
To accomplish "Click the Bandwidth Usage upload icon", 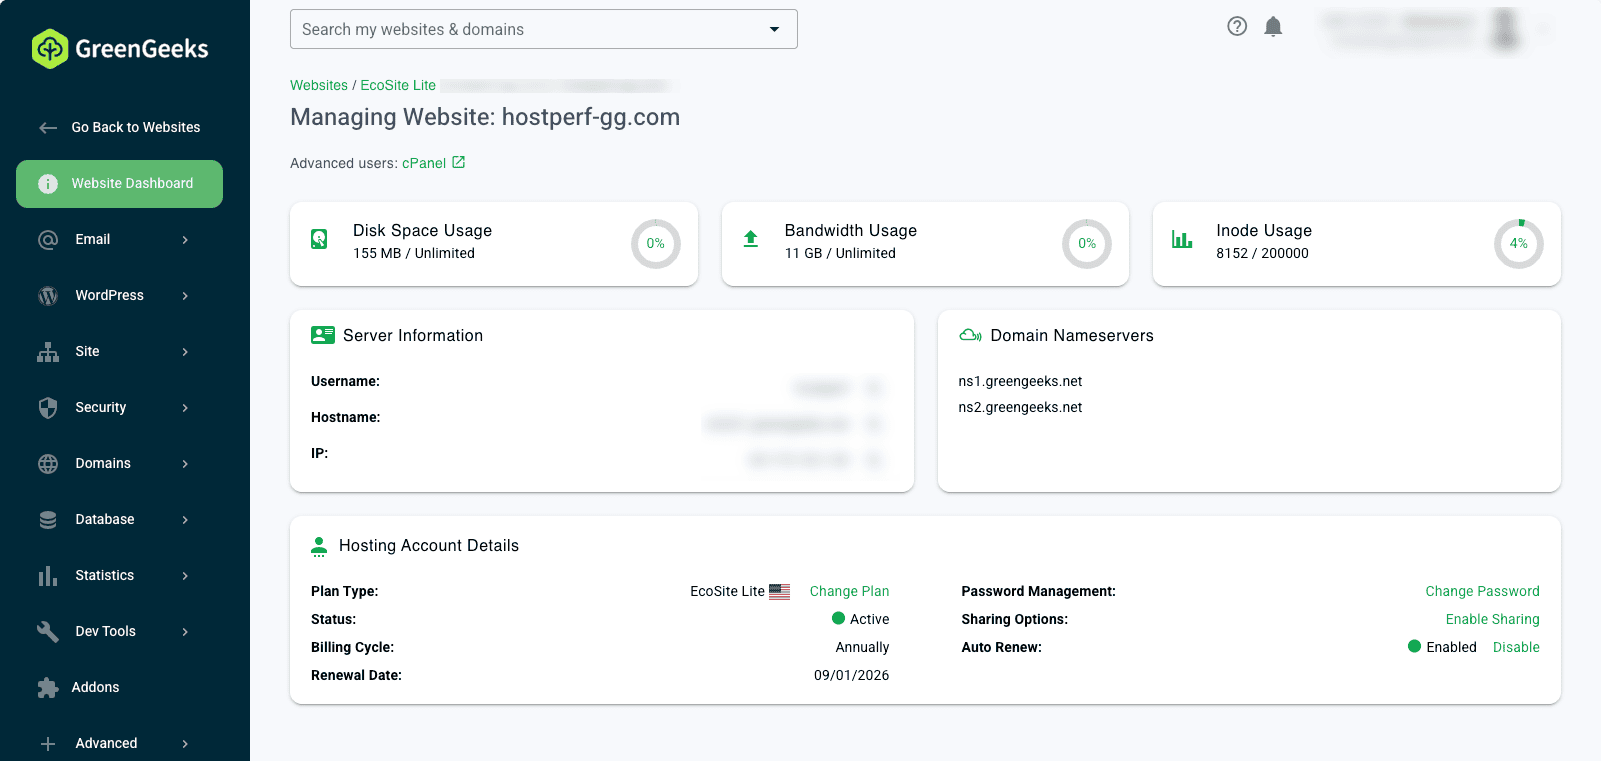I will coord(751,239).
